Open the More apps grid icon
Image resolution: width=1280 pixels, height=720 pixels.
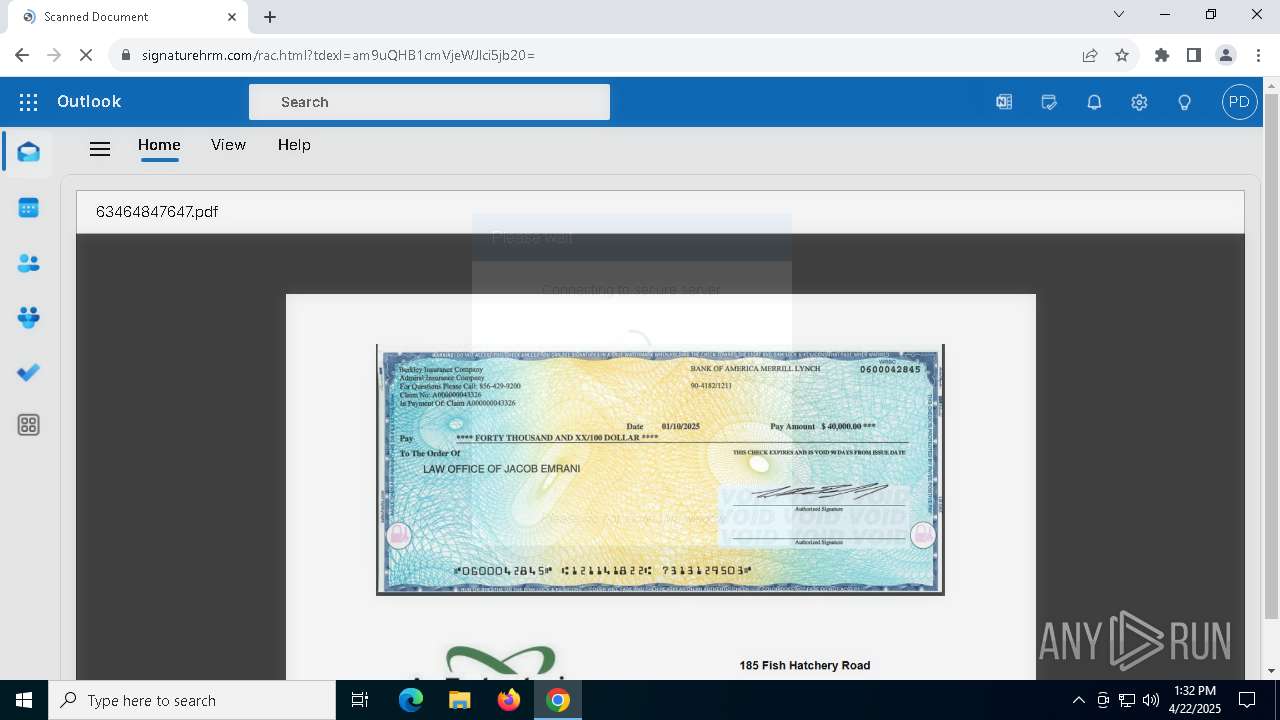28,425
